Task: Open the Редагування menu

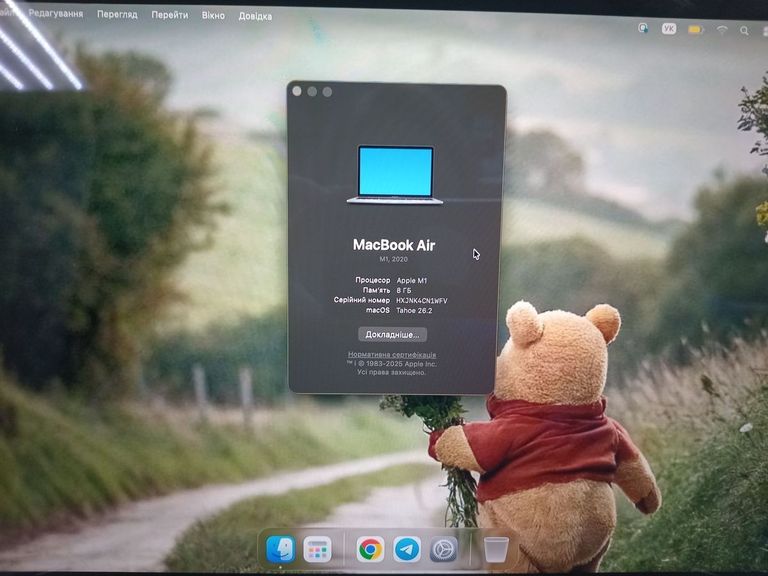Action: (x=56, y=14)
